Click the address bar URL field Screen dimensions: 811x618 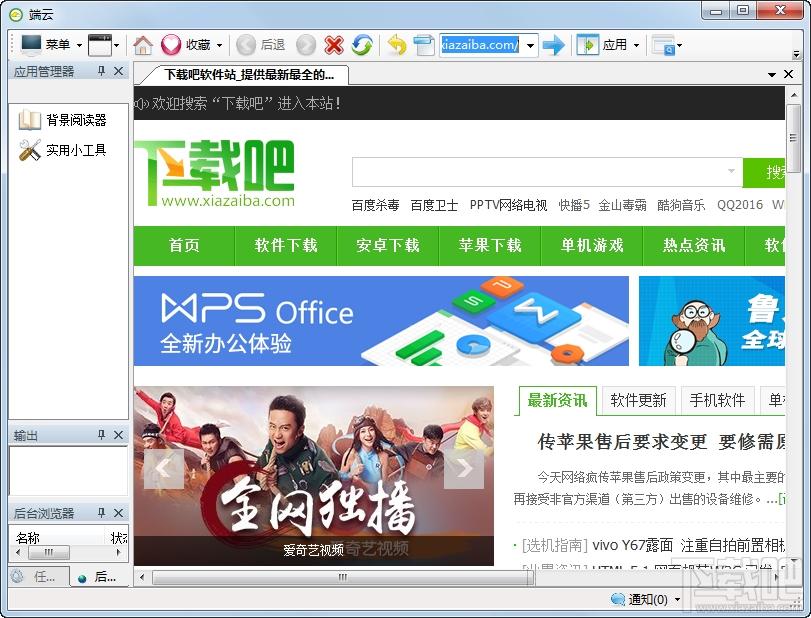(x=480, y=45)
